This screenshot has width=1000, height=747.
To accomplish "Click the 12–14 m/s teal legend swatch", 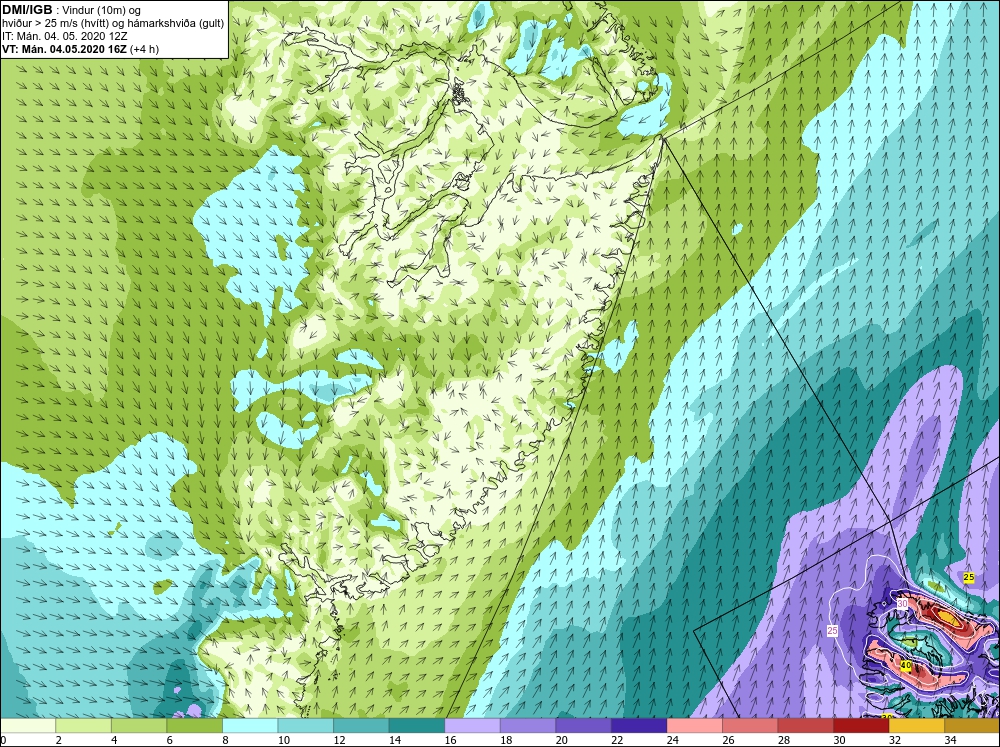I will click(x=361, y=725).
